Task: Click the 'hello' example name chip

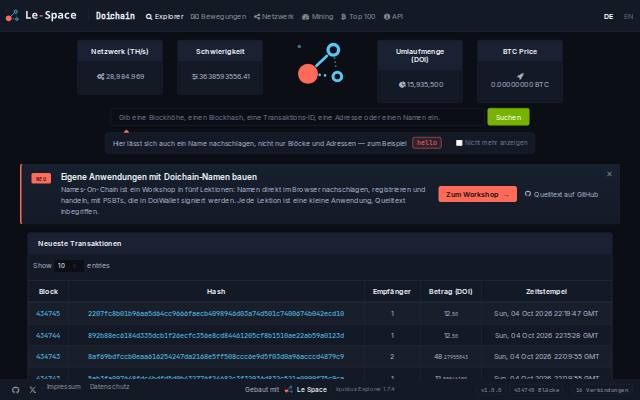Action: click(427, 143)
